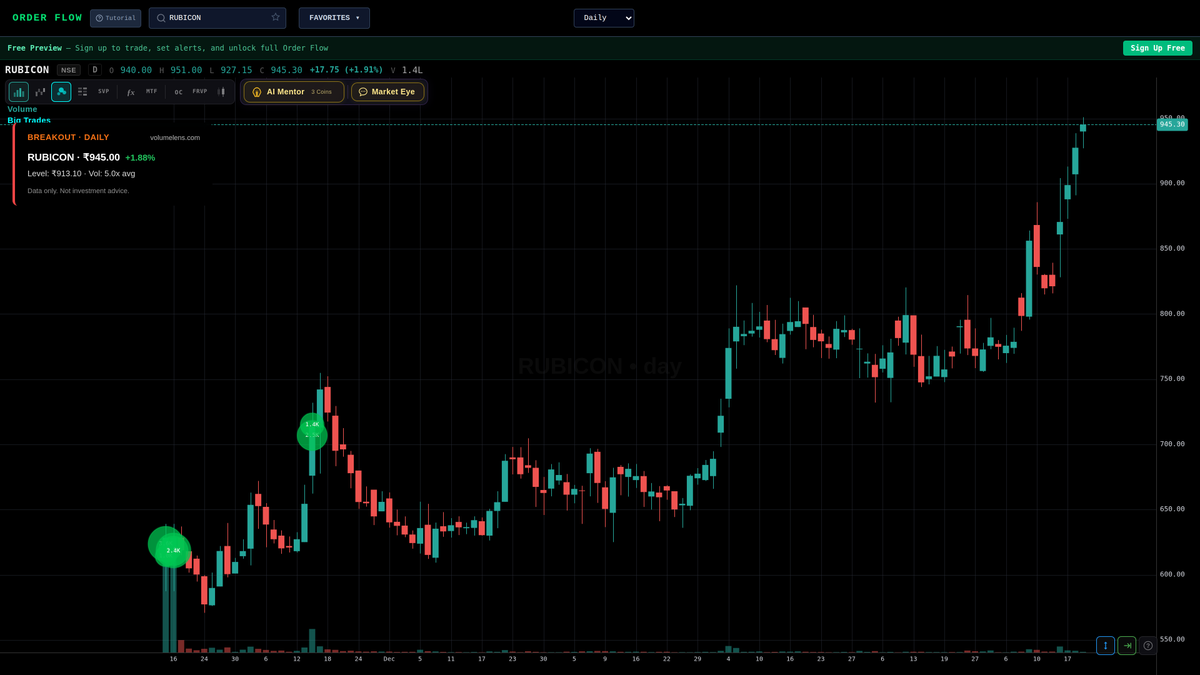
Task: Enable the auto-scale toggle near bottom right
Action: [x=1104, y=645]
